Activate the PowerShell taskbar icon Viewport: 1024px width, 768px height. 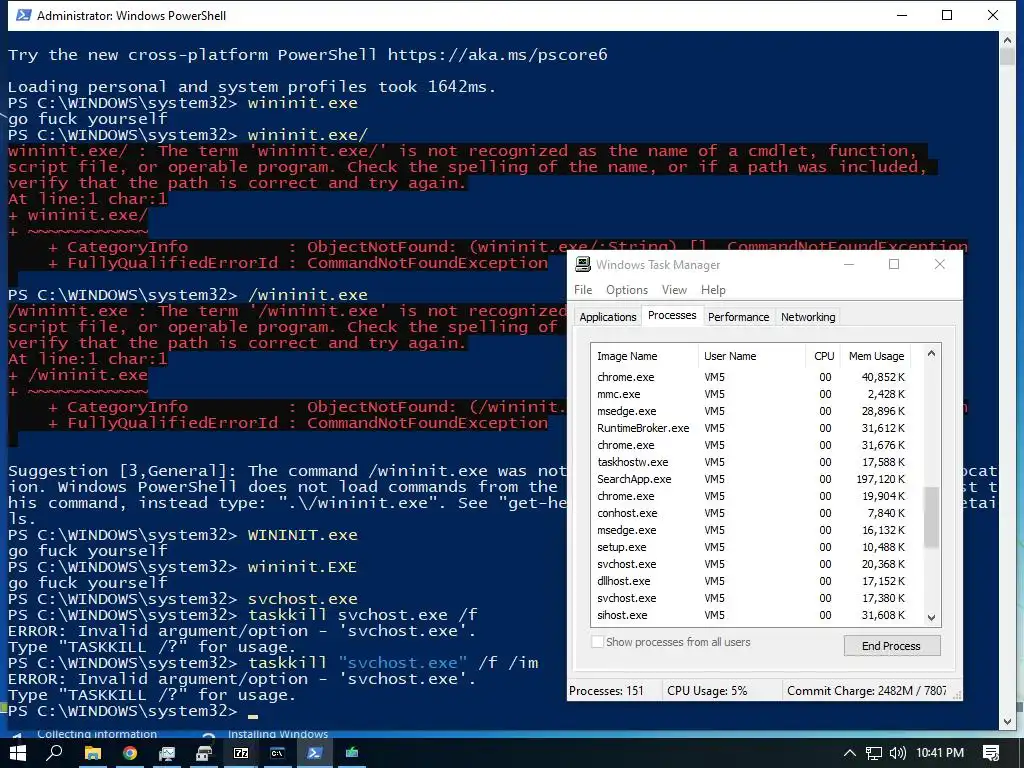tap(315, 753)
